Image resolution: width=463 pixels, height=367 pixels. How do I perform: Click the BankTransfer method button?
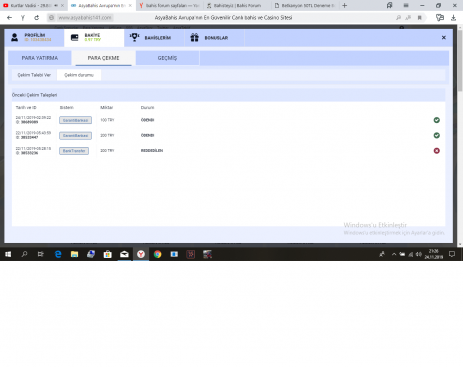[74, 151]
